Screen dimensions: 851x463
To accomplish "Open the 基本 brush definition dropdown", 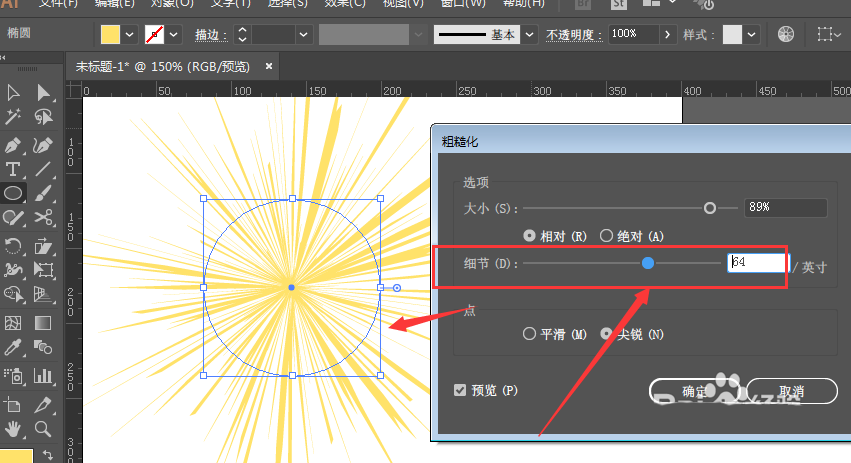I will click(529, 35).
